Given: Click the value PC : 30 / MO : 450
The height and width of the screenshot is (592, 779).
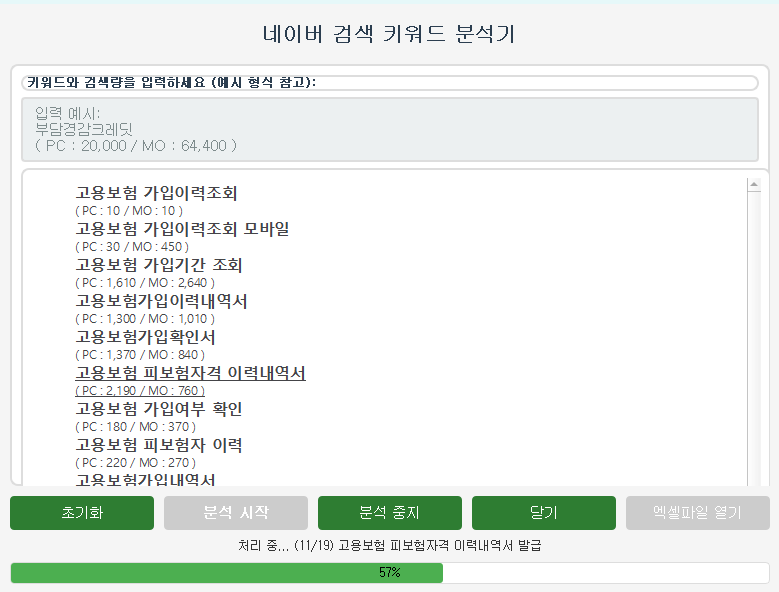Looking at the screenshot, I should click(x=132, y=247).
